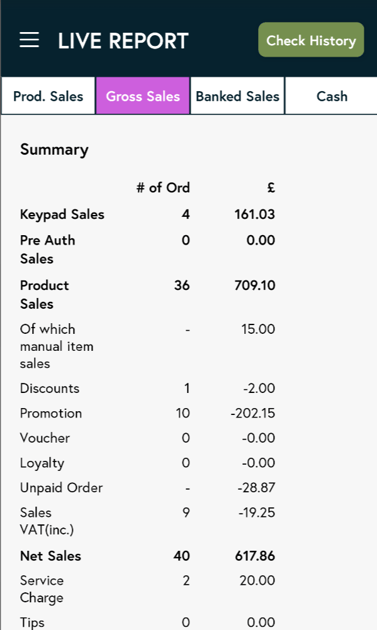377x630 pixels.
Task: Click the Promotion row label
Action: (x=51, y=413)
